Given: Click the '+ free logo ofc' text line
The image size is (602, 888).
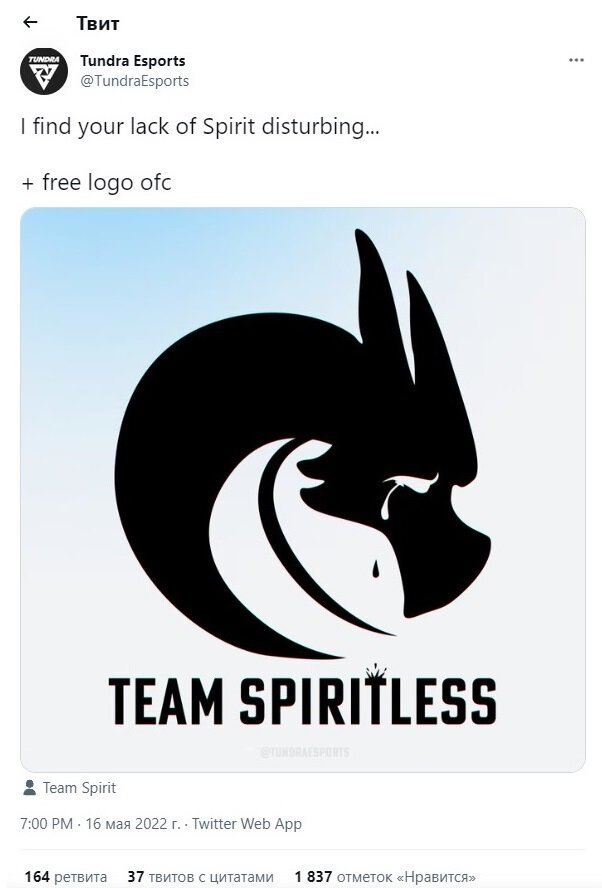Looking at the screenshot, I should [96, 183].
